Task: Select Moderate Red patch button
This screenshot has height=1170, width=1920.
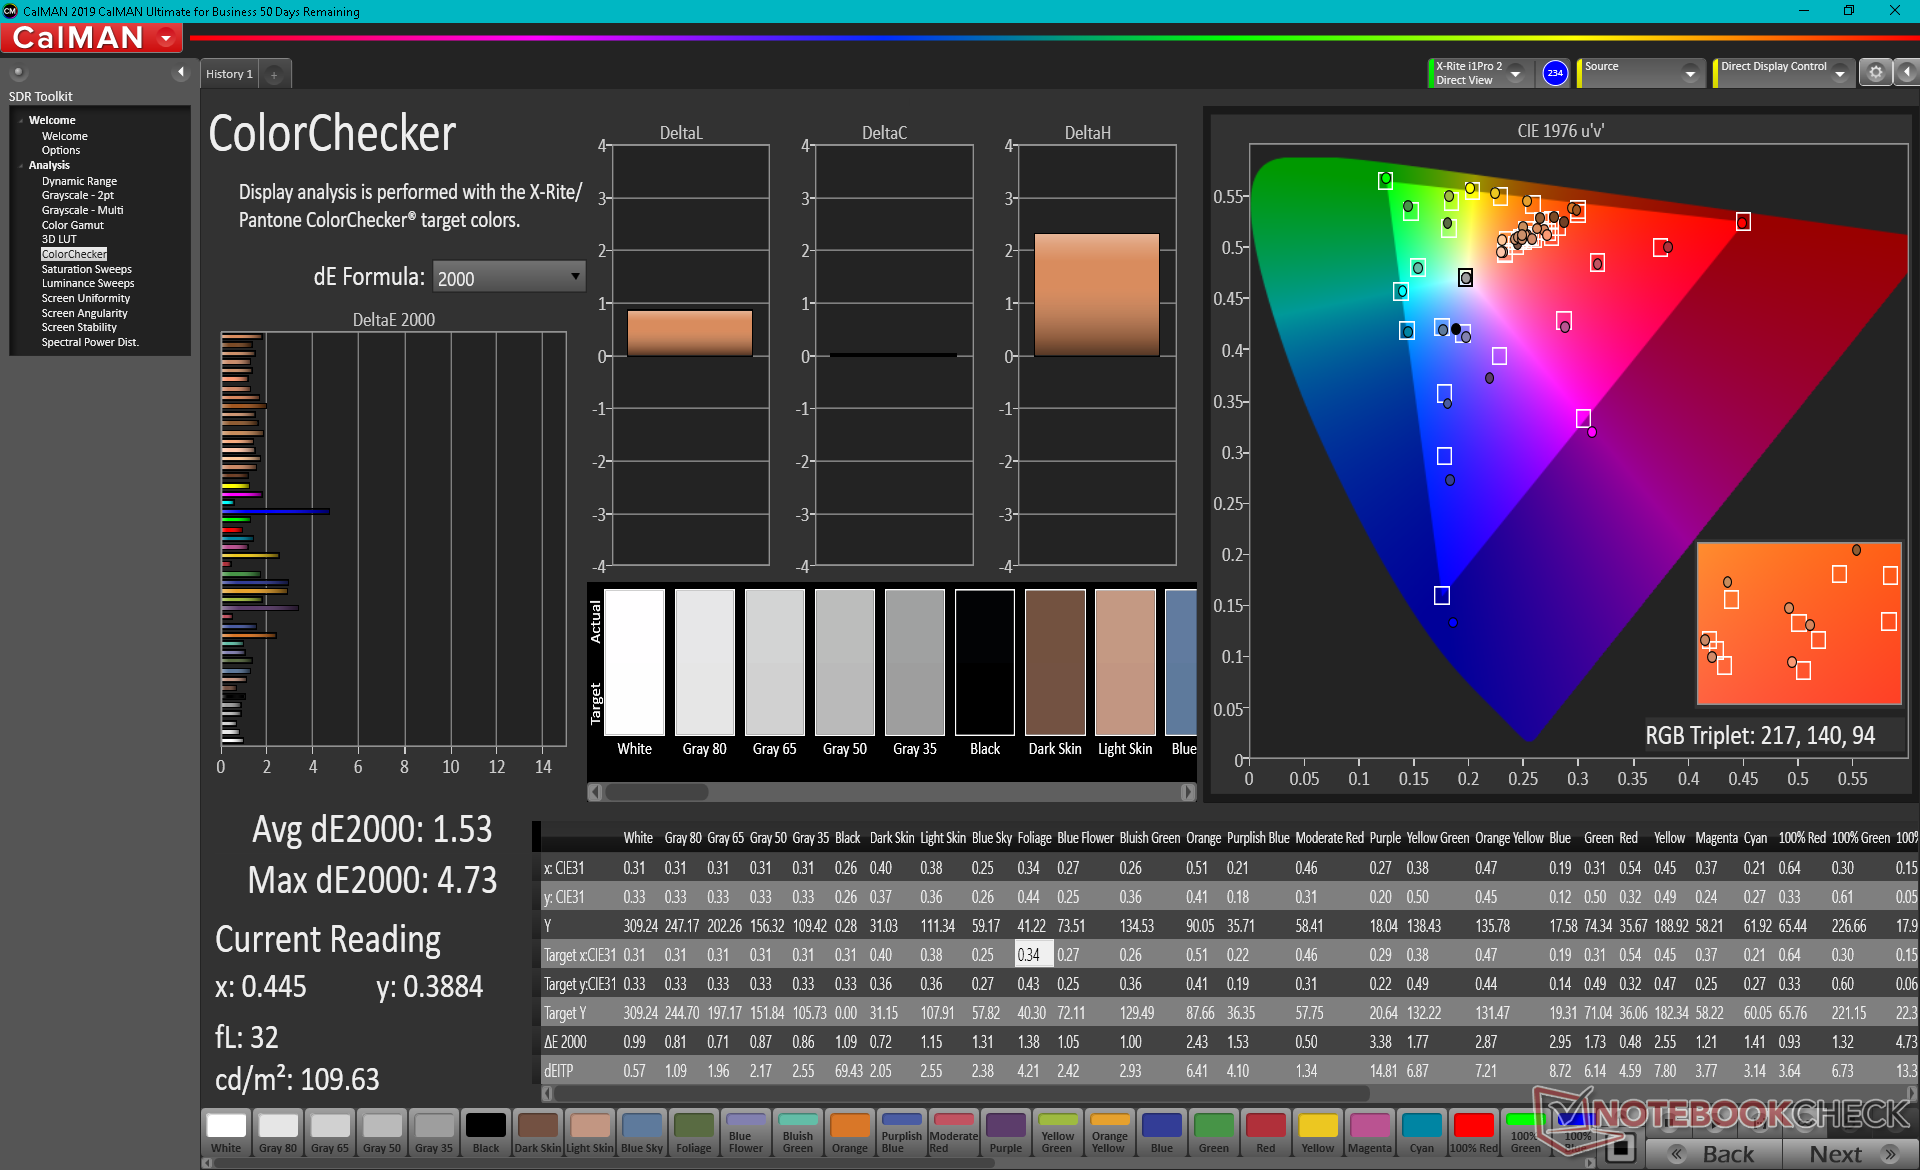Action: tap(954, 1133)
